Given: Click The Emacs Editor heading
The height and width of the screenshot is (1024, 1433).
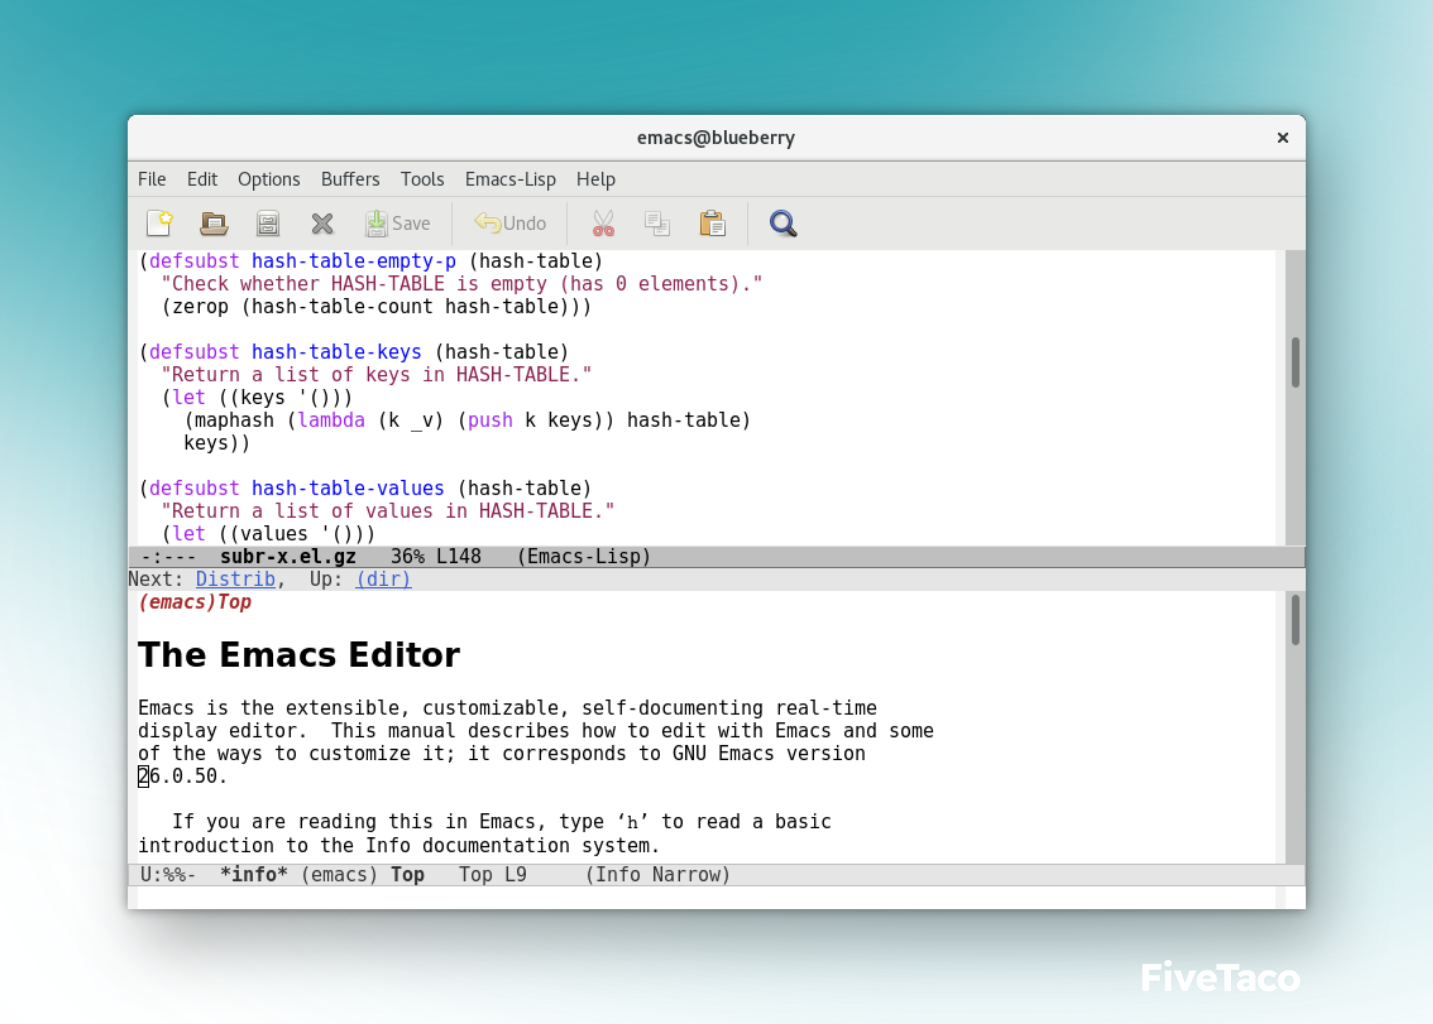Looking at the screenshot, I should (299, 655).
